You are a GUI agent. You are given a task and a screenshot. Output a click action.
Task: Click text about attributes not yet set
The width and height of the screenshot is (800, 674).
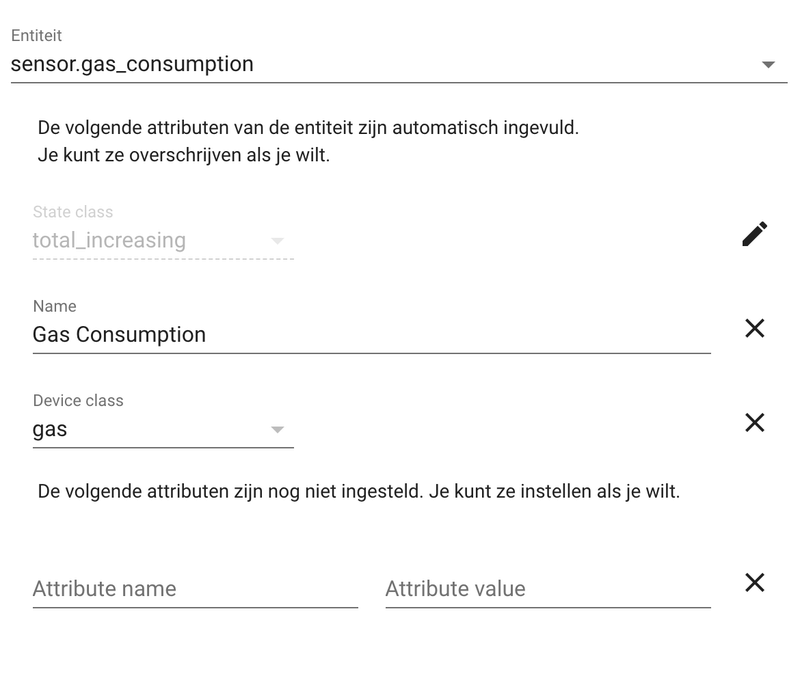(359, 491)
